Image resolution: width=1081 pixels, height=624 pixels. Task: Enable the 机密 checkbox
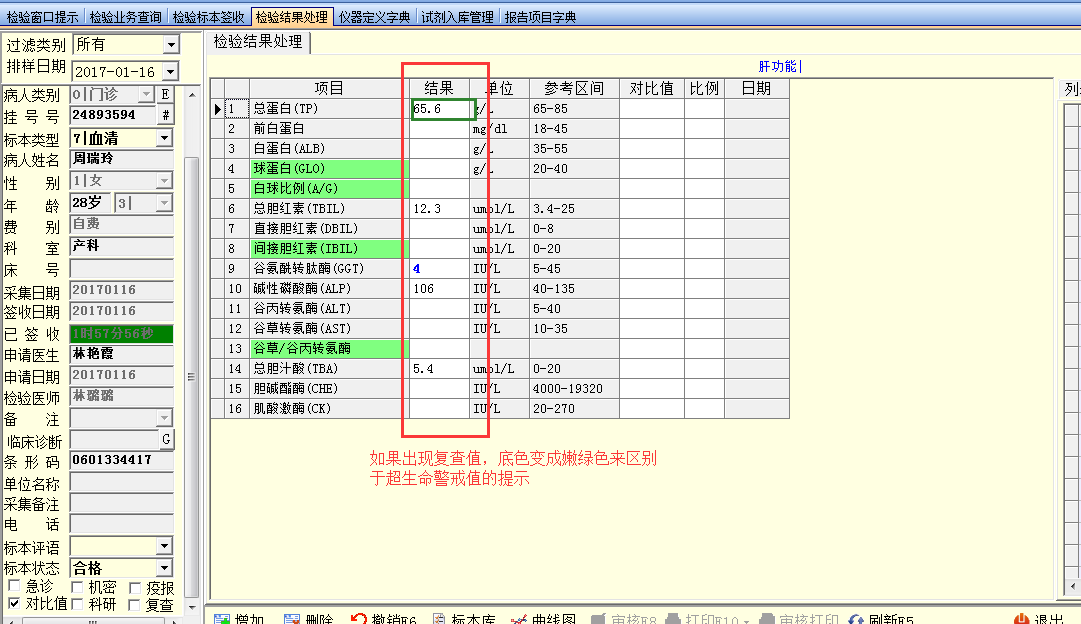coord(77,587)
